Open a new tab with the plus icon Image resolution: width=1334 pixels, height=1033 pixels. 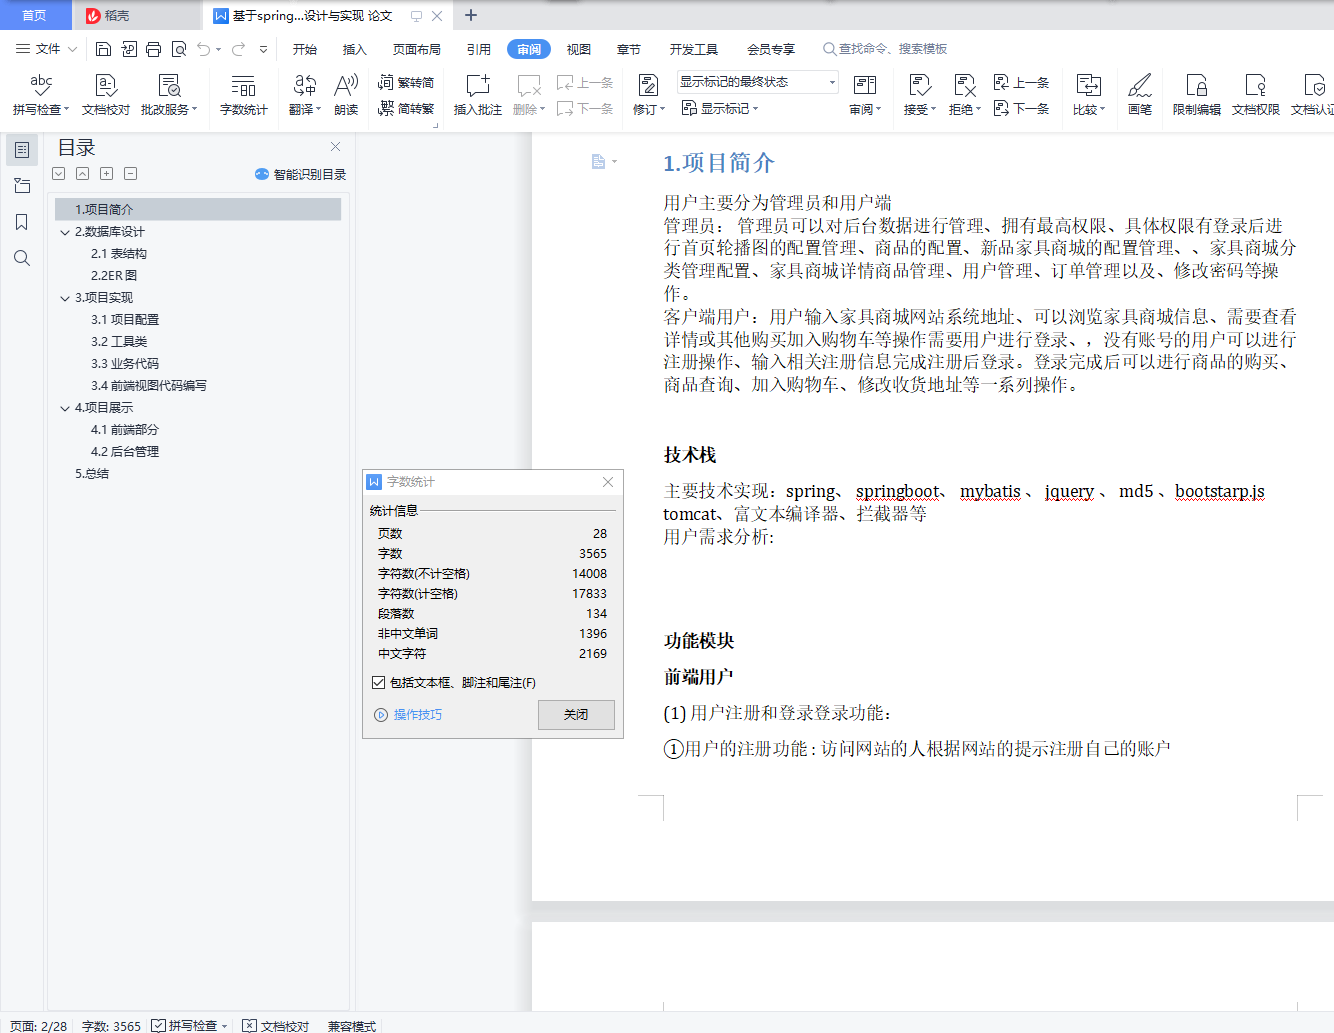coord(471,15)
